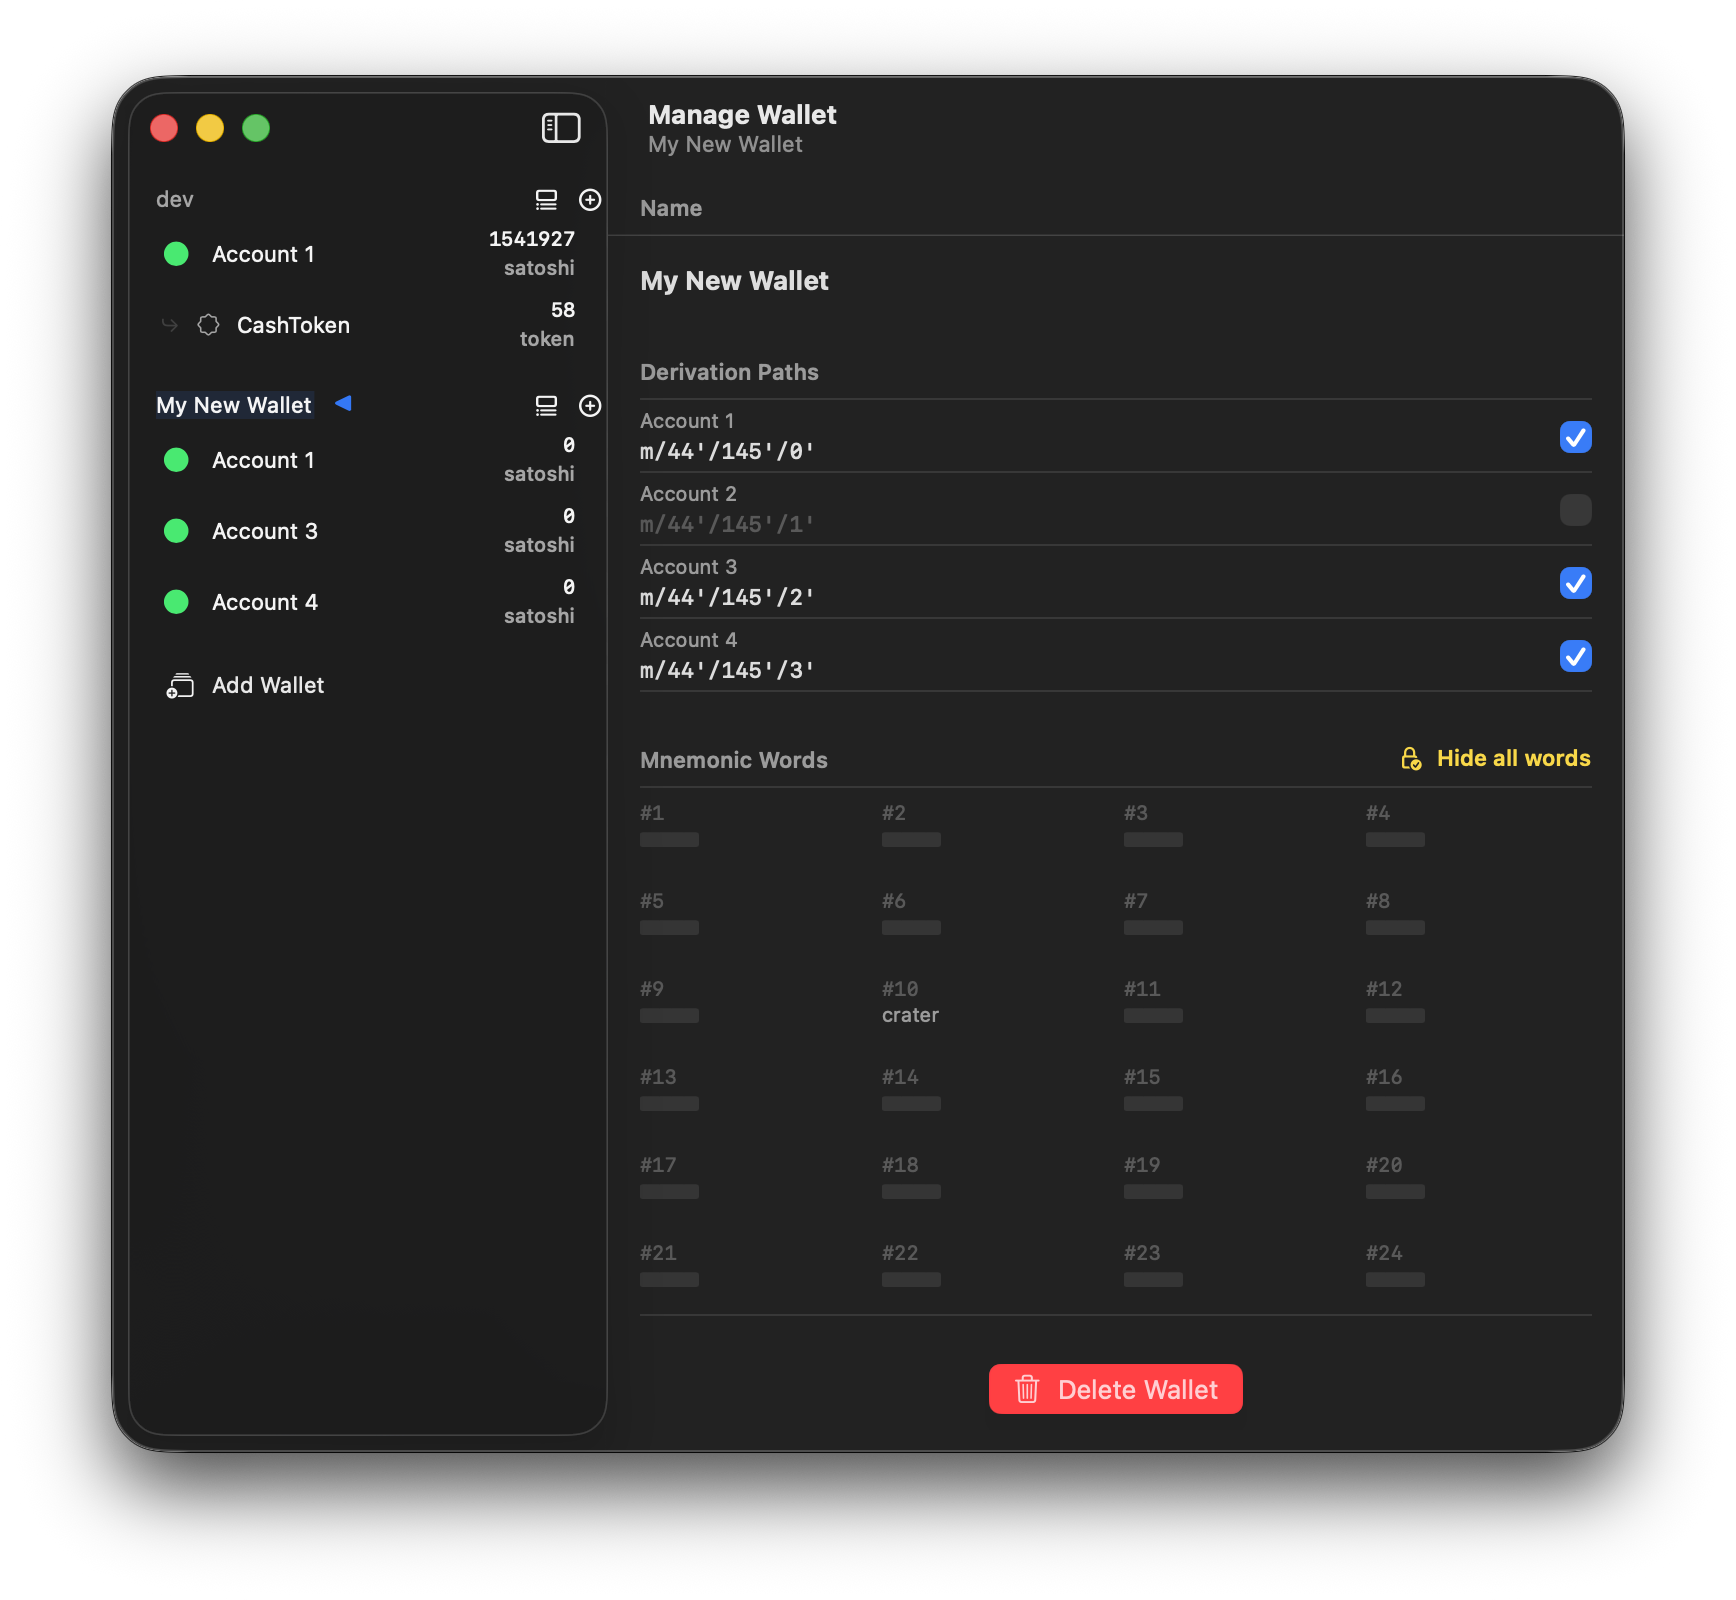Maximize window with green button
This screenshot has width=1736, height=1600.
pyautogui.click(x=256, y=128)
